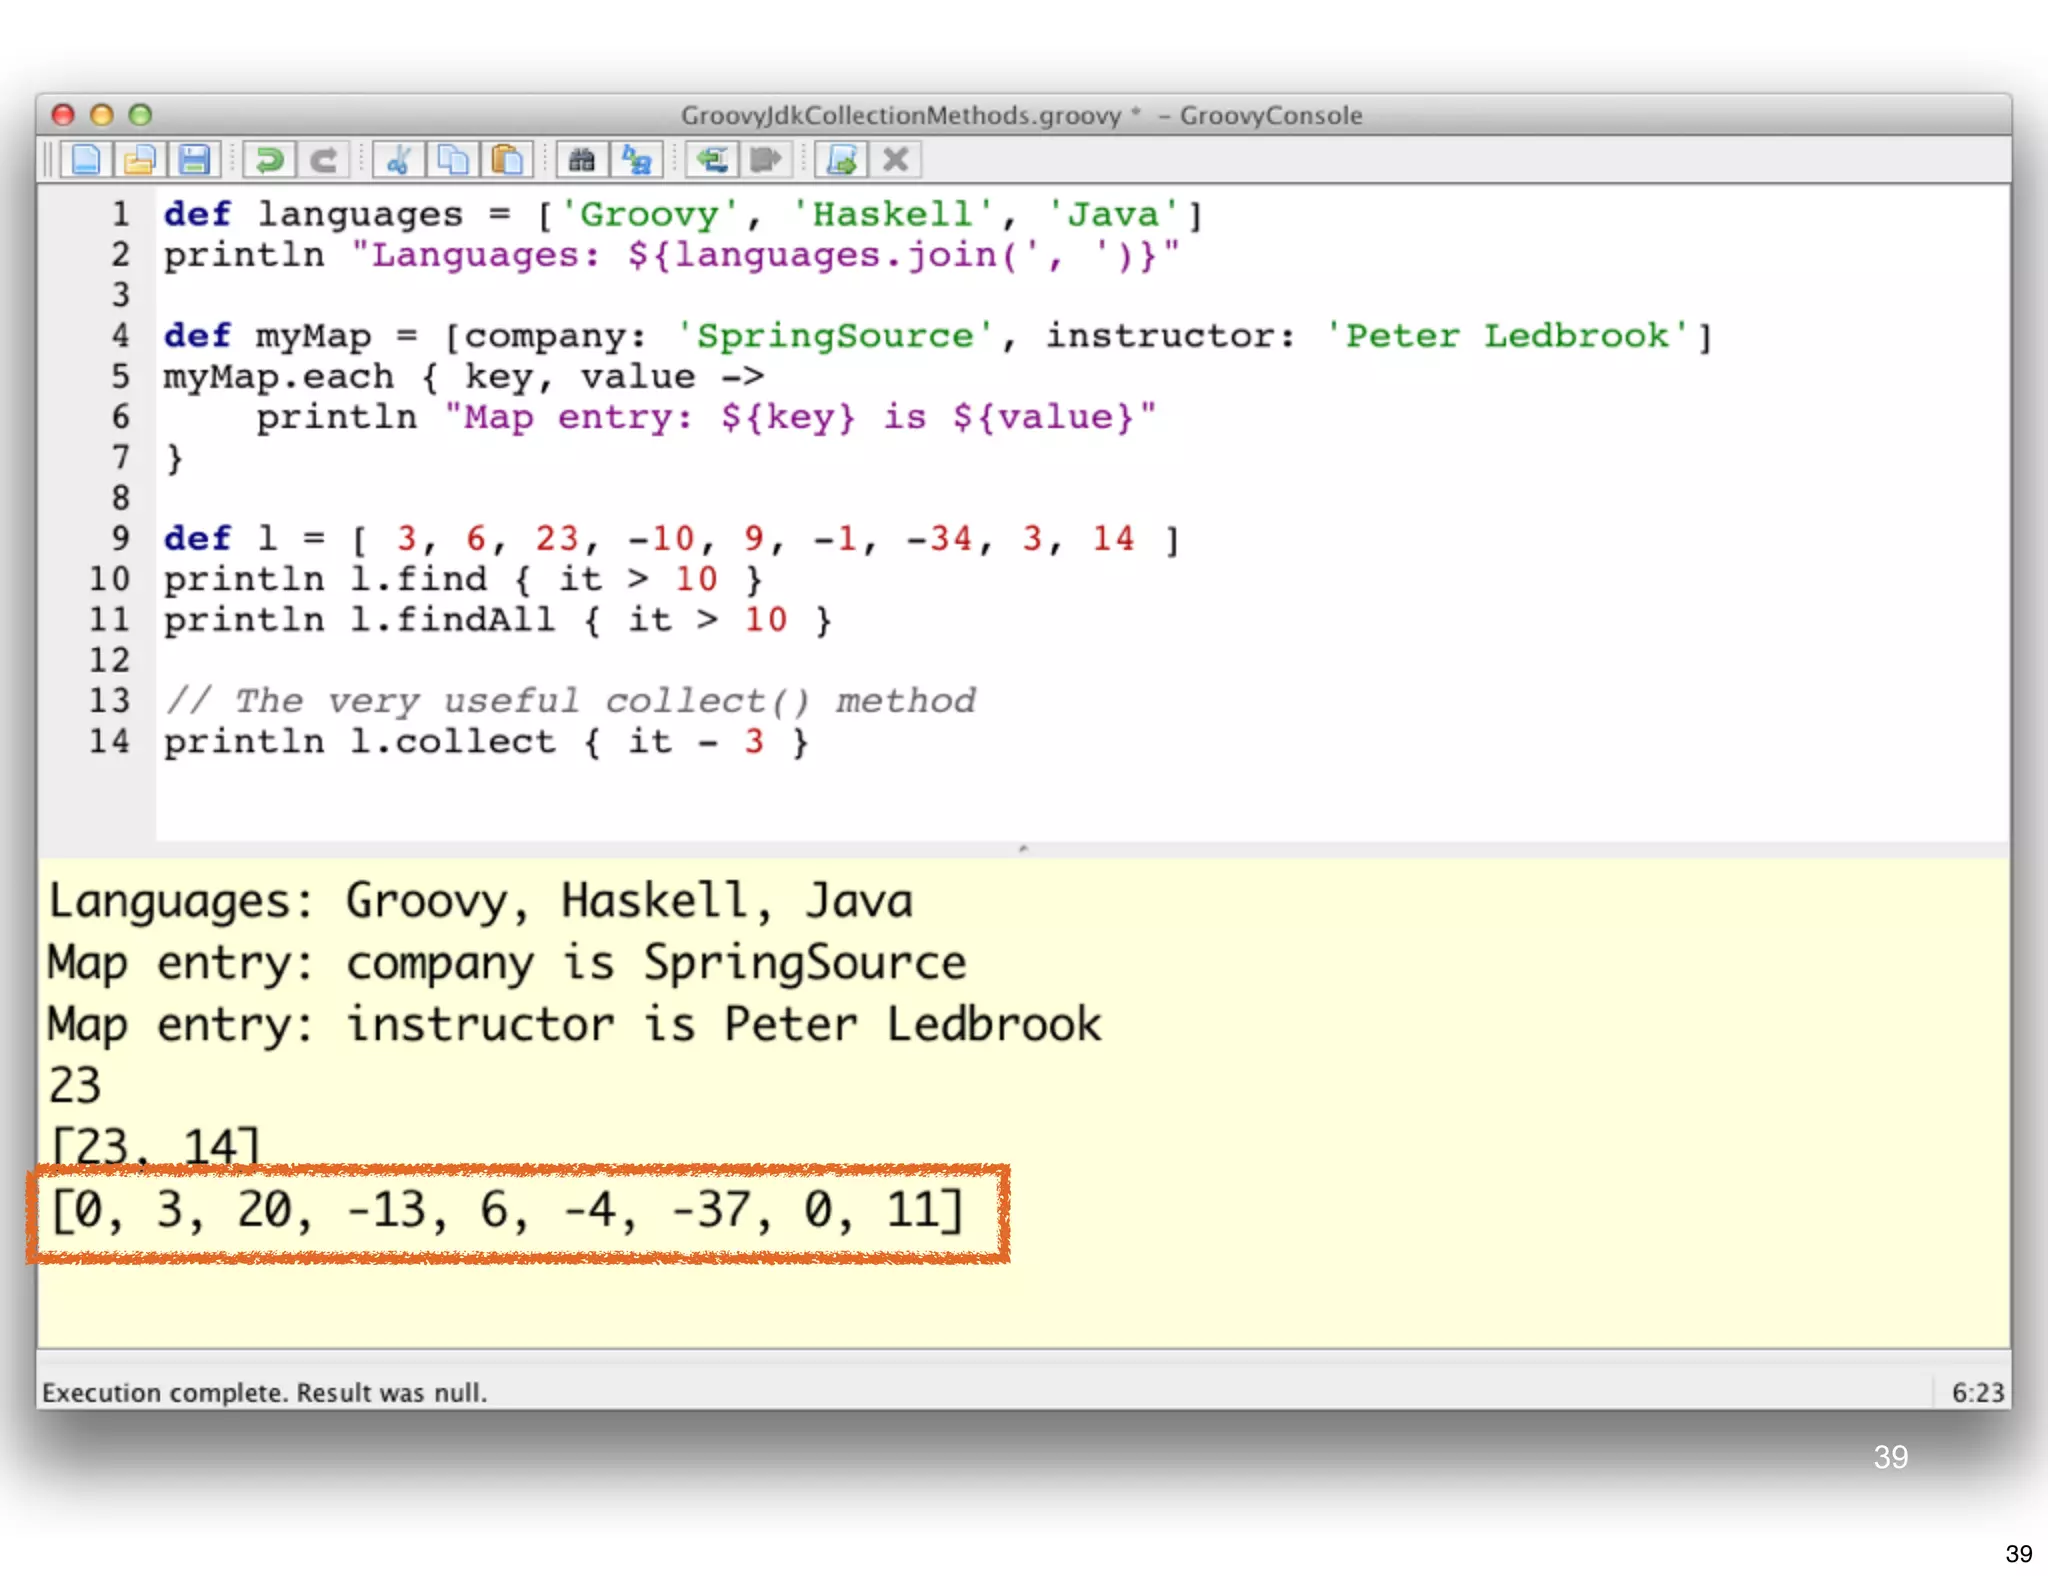This screenshot has width=2048, height=1576.
Task: Cut selection with the scissors icon
Action: [x=398, y=160]
